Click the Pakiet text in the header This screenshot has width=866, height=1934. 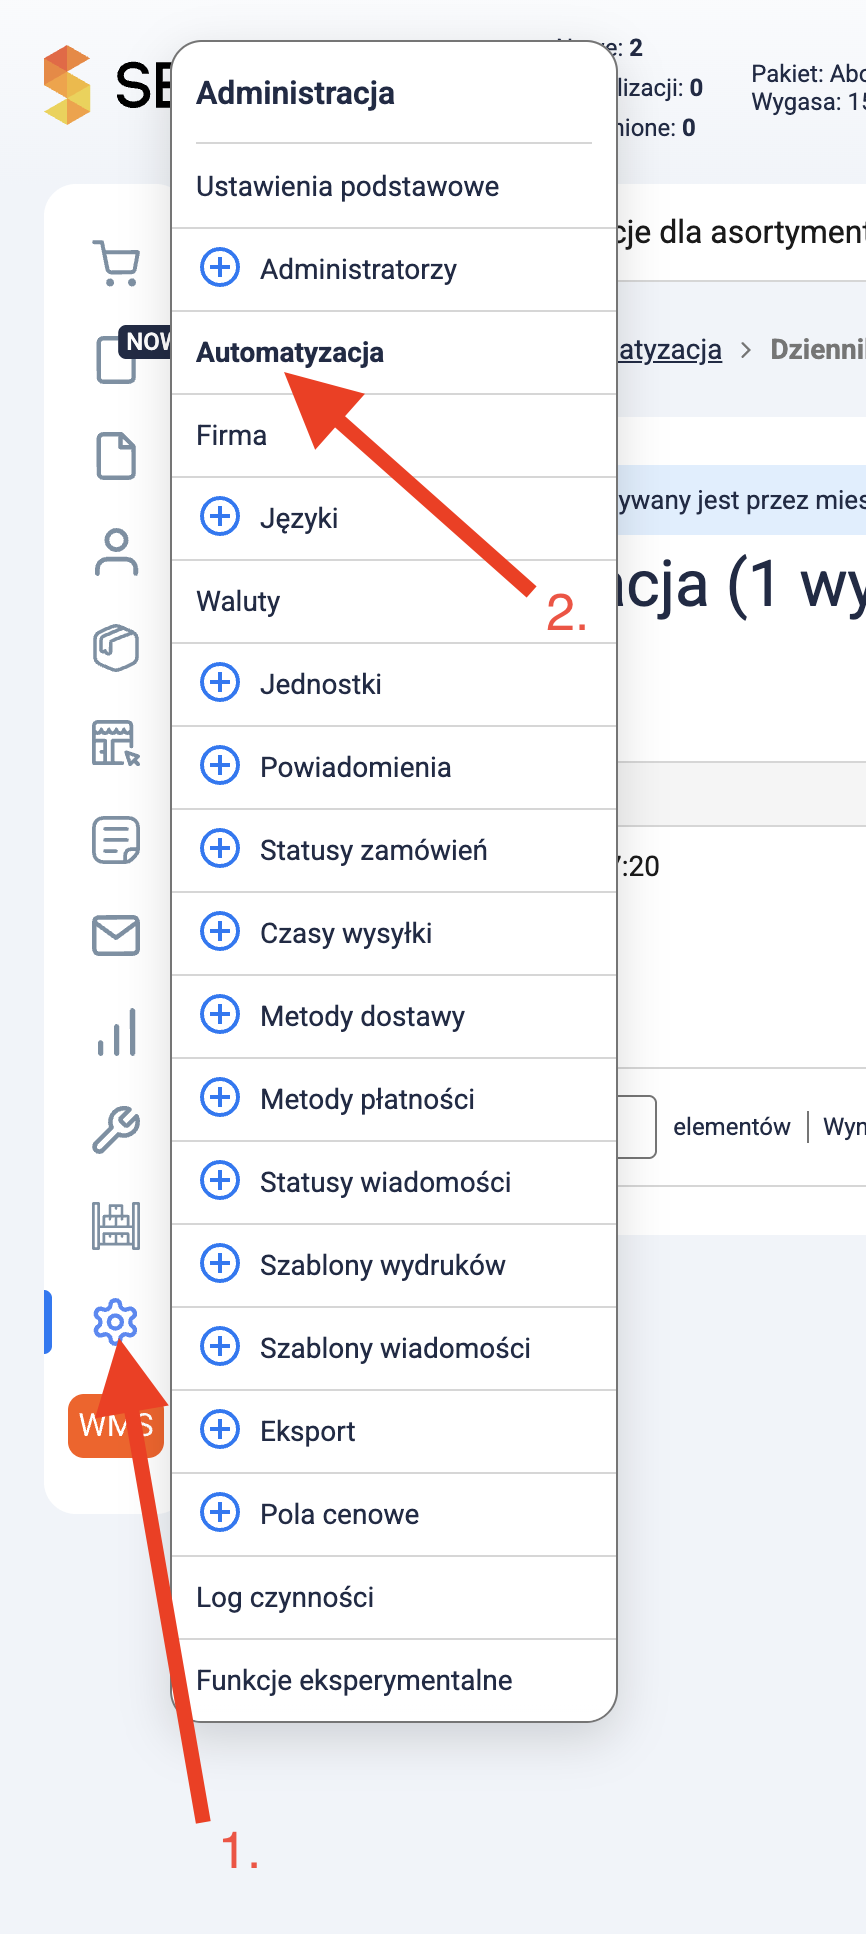(808, 74)
